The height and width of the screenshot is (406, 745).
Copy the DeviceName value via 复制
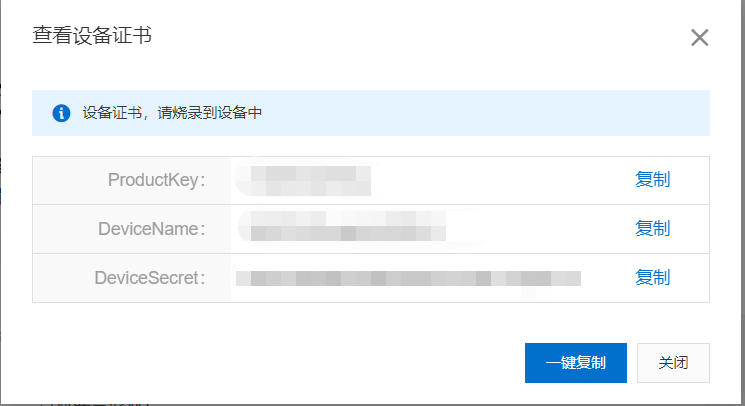click(652, 228)
